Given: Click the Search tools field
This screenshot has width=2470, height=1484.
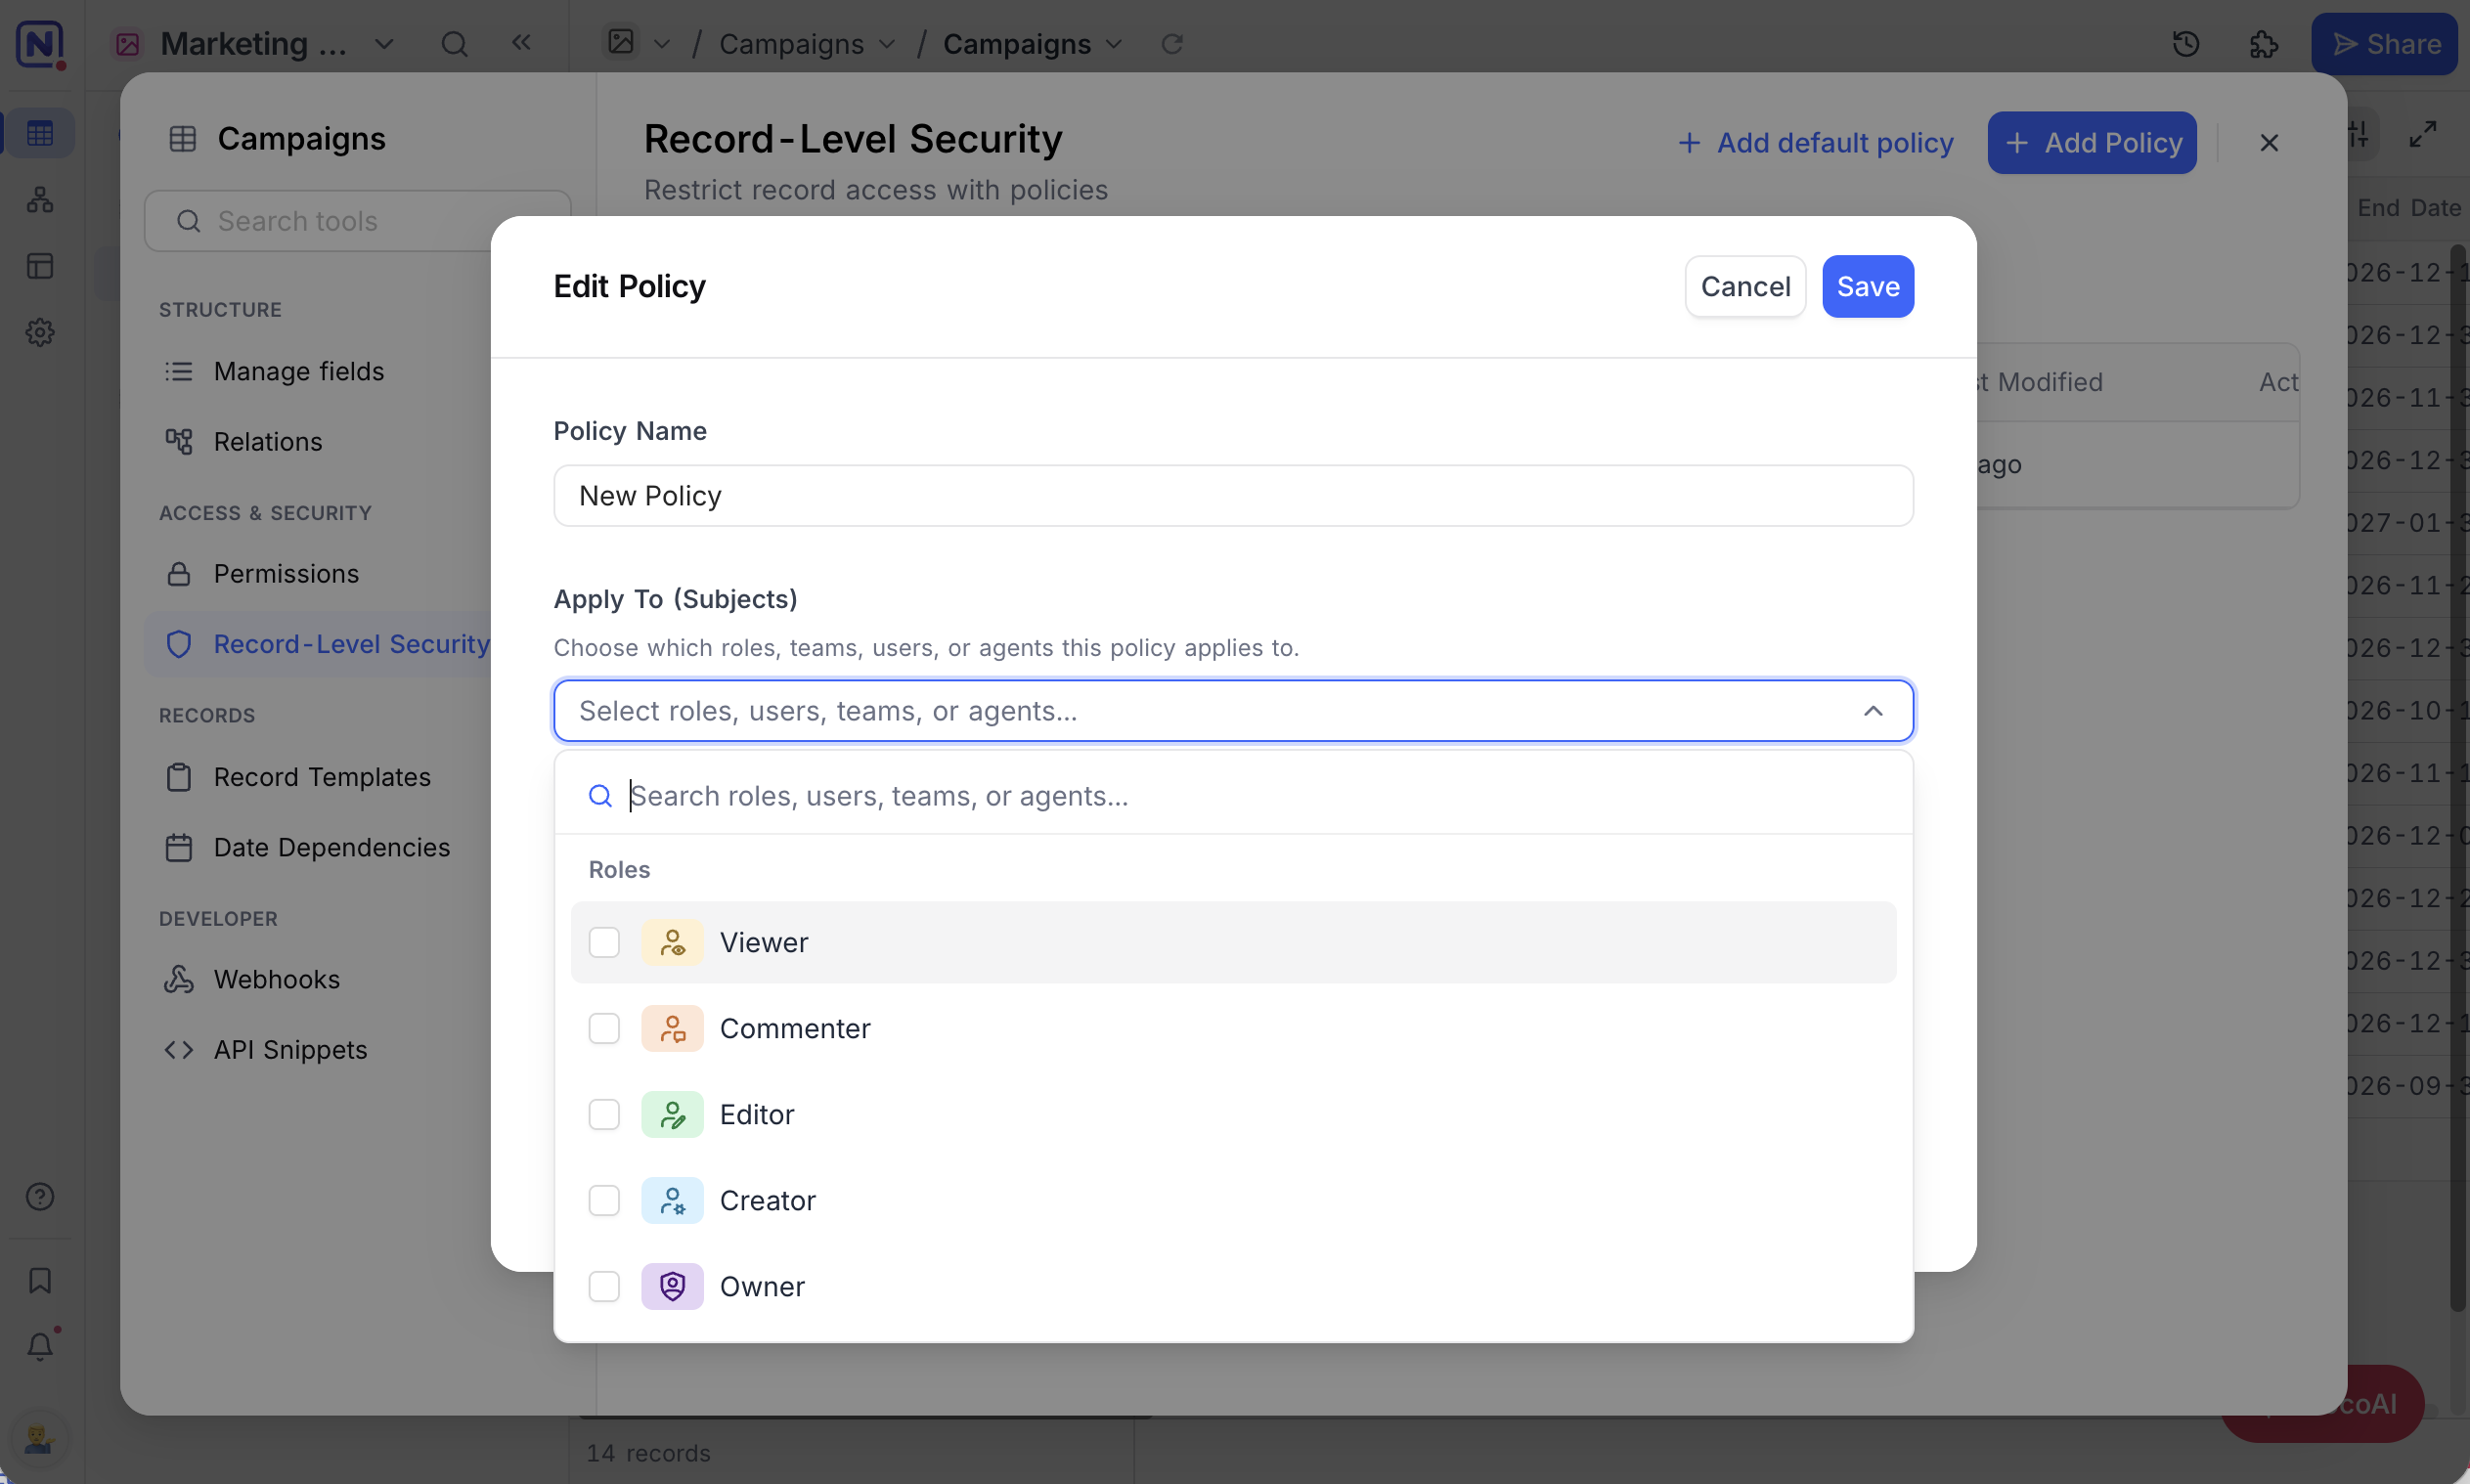Looking at the screenshot, I should click(x=357, y=221).
